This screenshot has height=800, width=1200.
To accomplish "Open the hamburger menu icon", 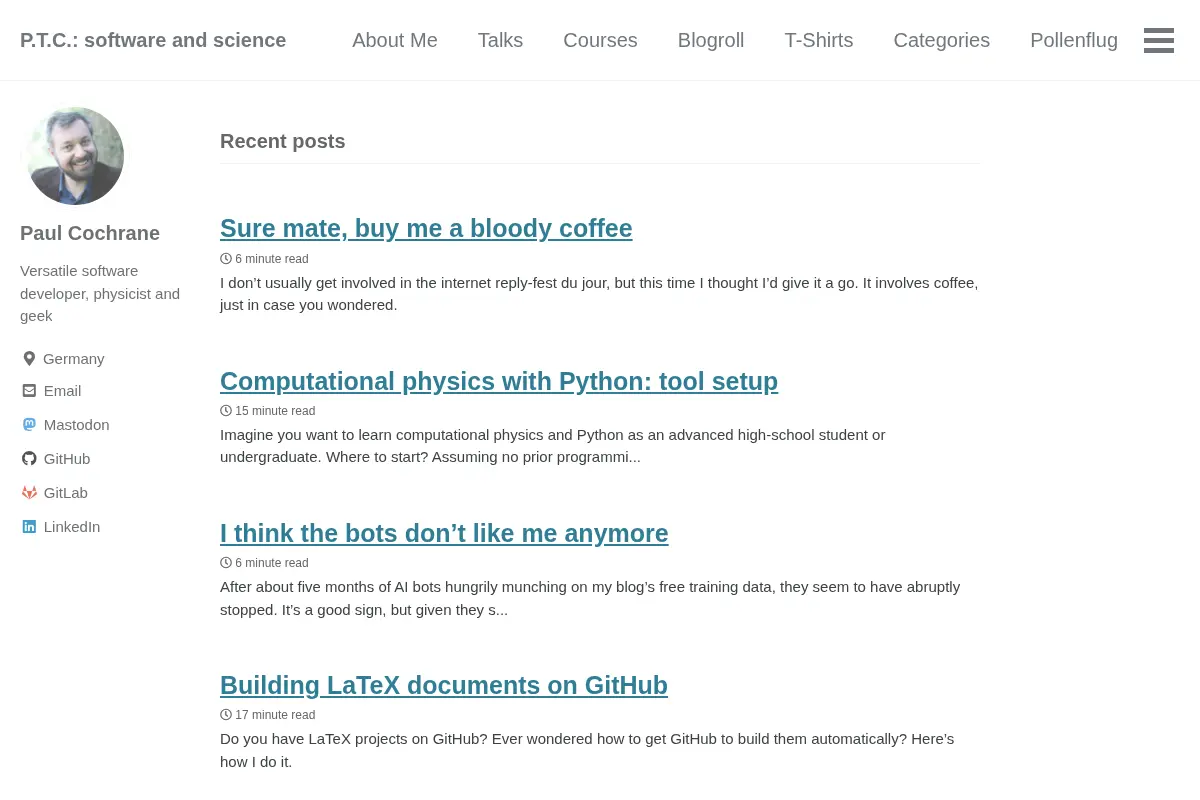I will [1159, 40].
